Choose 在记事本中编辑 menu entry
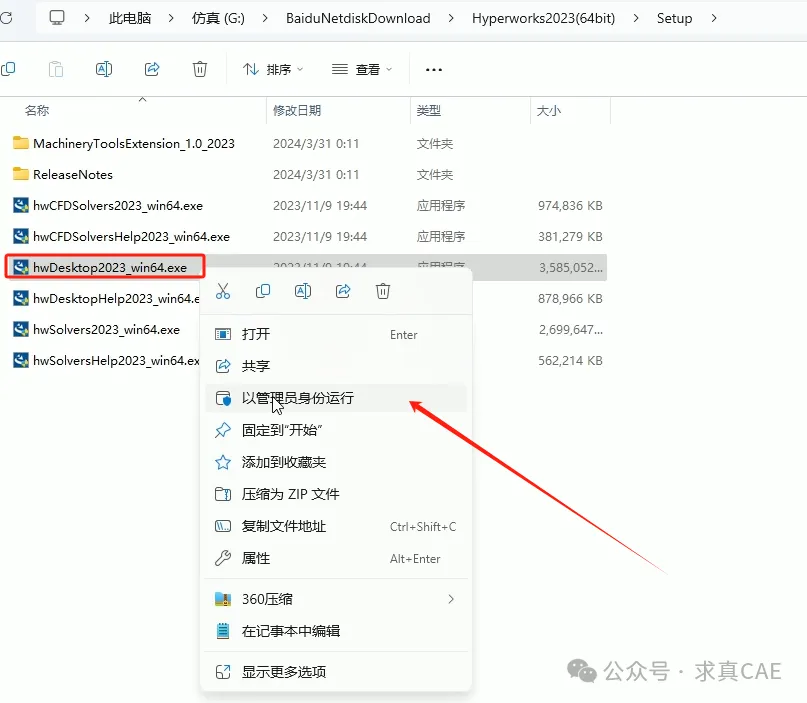 click(336, 631)
